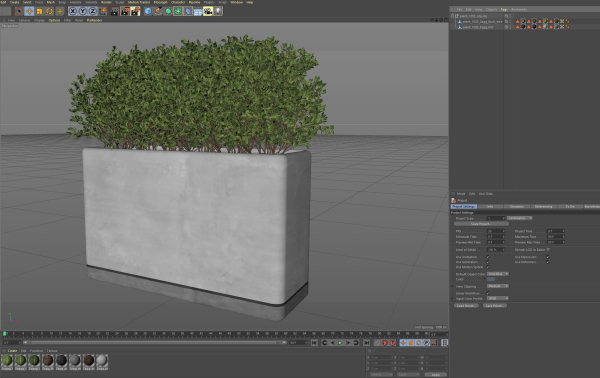Toggle the Use Motion System checkbox
This screenshot has width=600, height=378.
488,267
